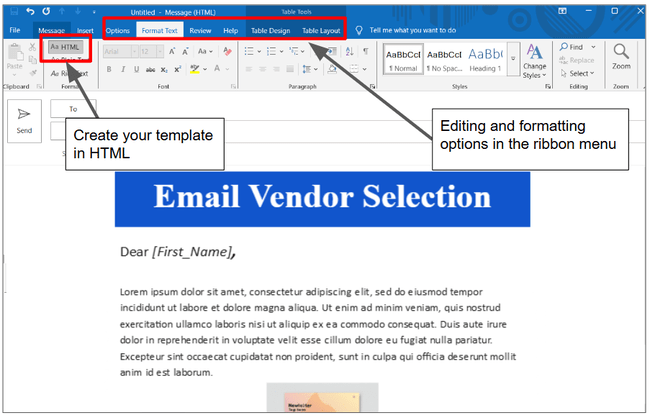Toggle Subscript formatting

(x=164, y=70)
